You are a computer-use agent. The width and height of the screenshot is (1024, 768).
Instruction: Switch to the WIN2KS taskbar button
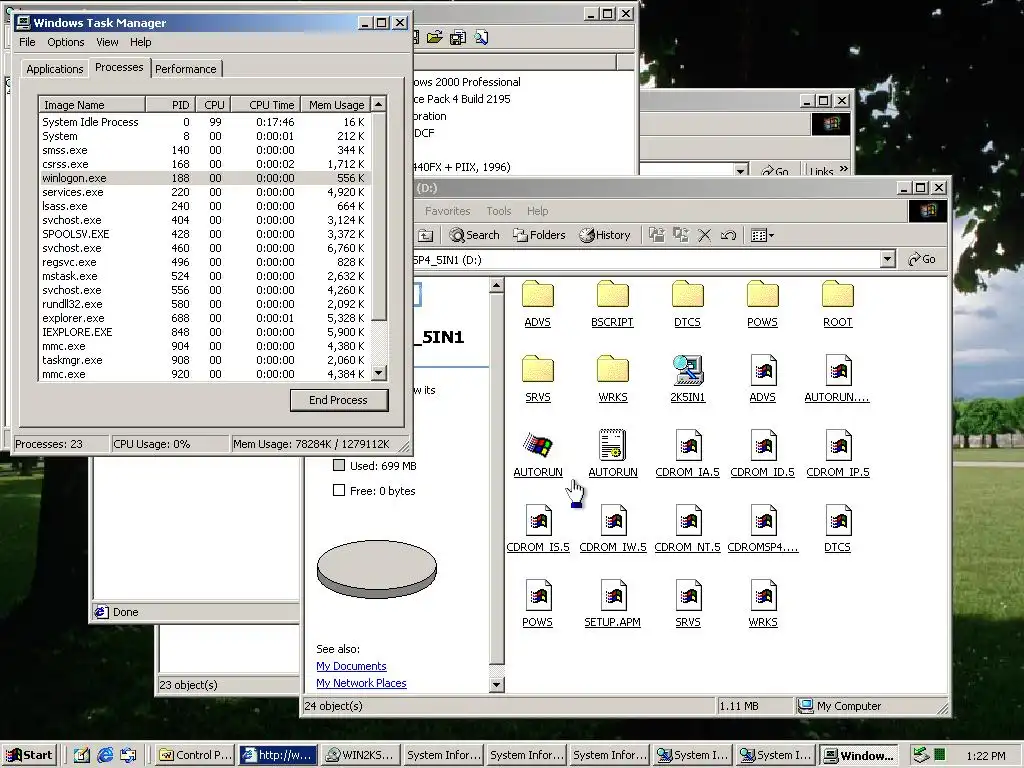pos(360,755)
